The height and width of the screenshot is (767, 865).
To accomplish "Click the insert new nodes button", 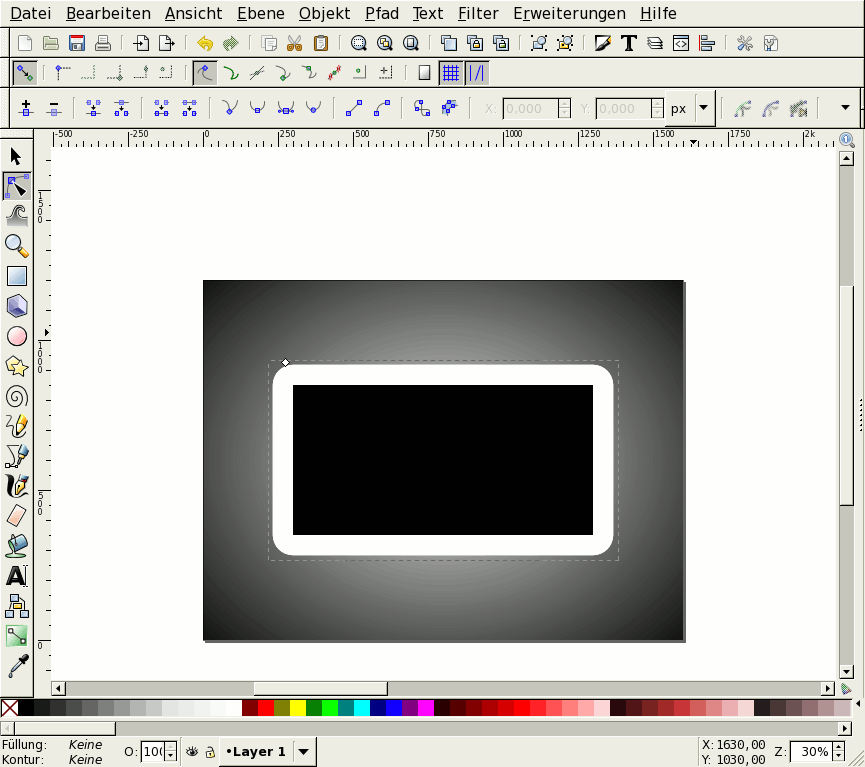I will tap(26, 108).
